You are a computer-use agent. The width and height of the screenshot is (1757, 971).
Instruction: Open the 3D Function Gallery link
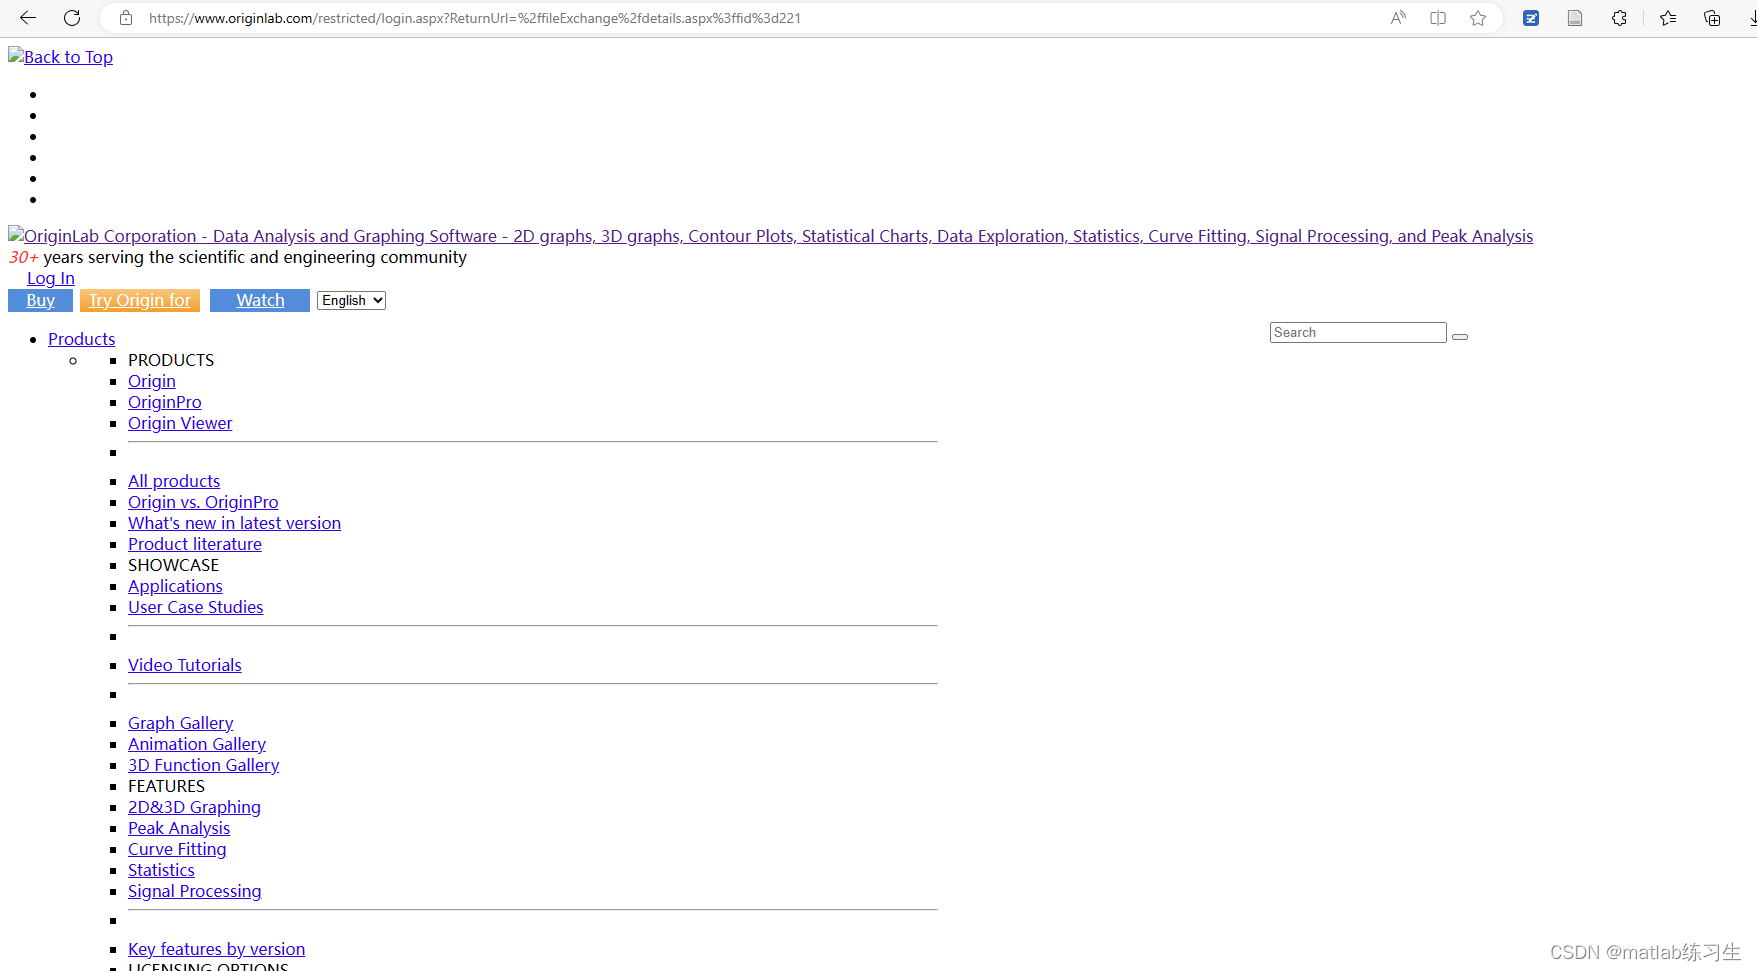click(x=204, y=765)
